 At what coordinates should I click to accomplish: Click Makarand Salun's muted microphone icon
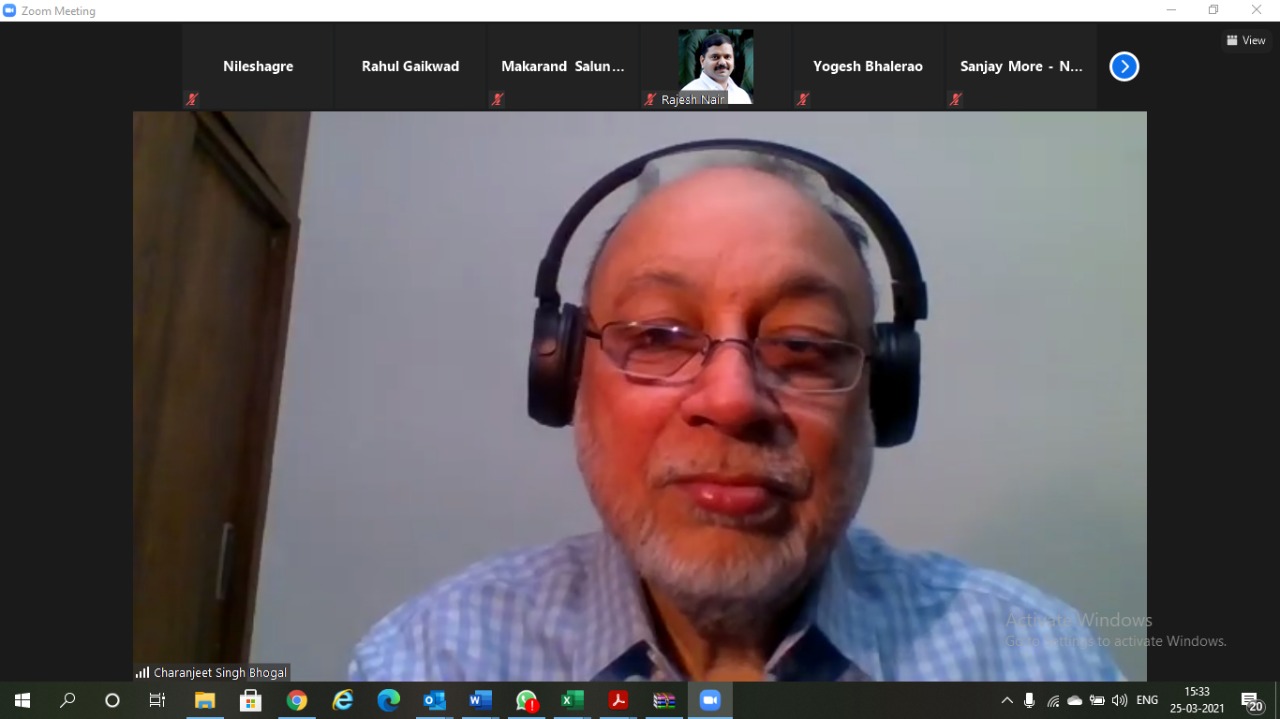tap(497, 99)
